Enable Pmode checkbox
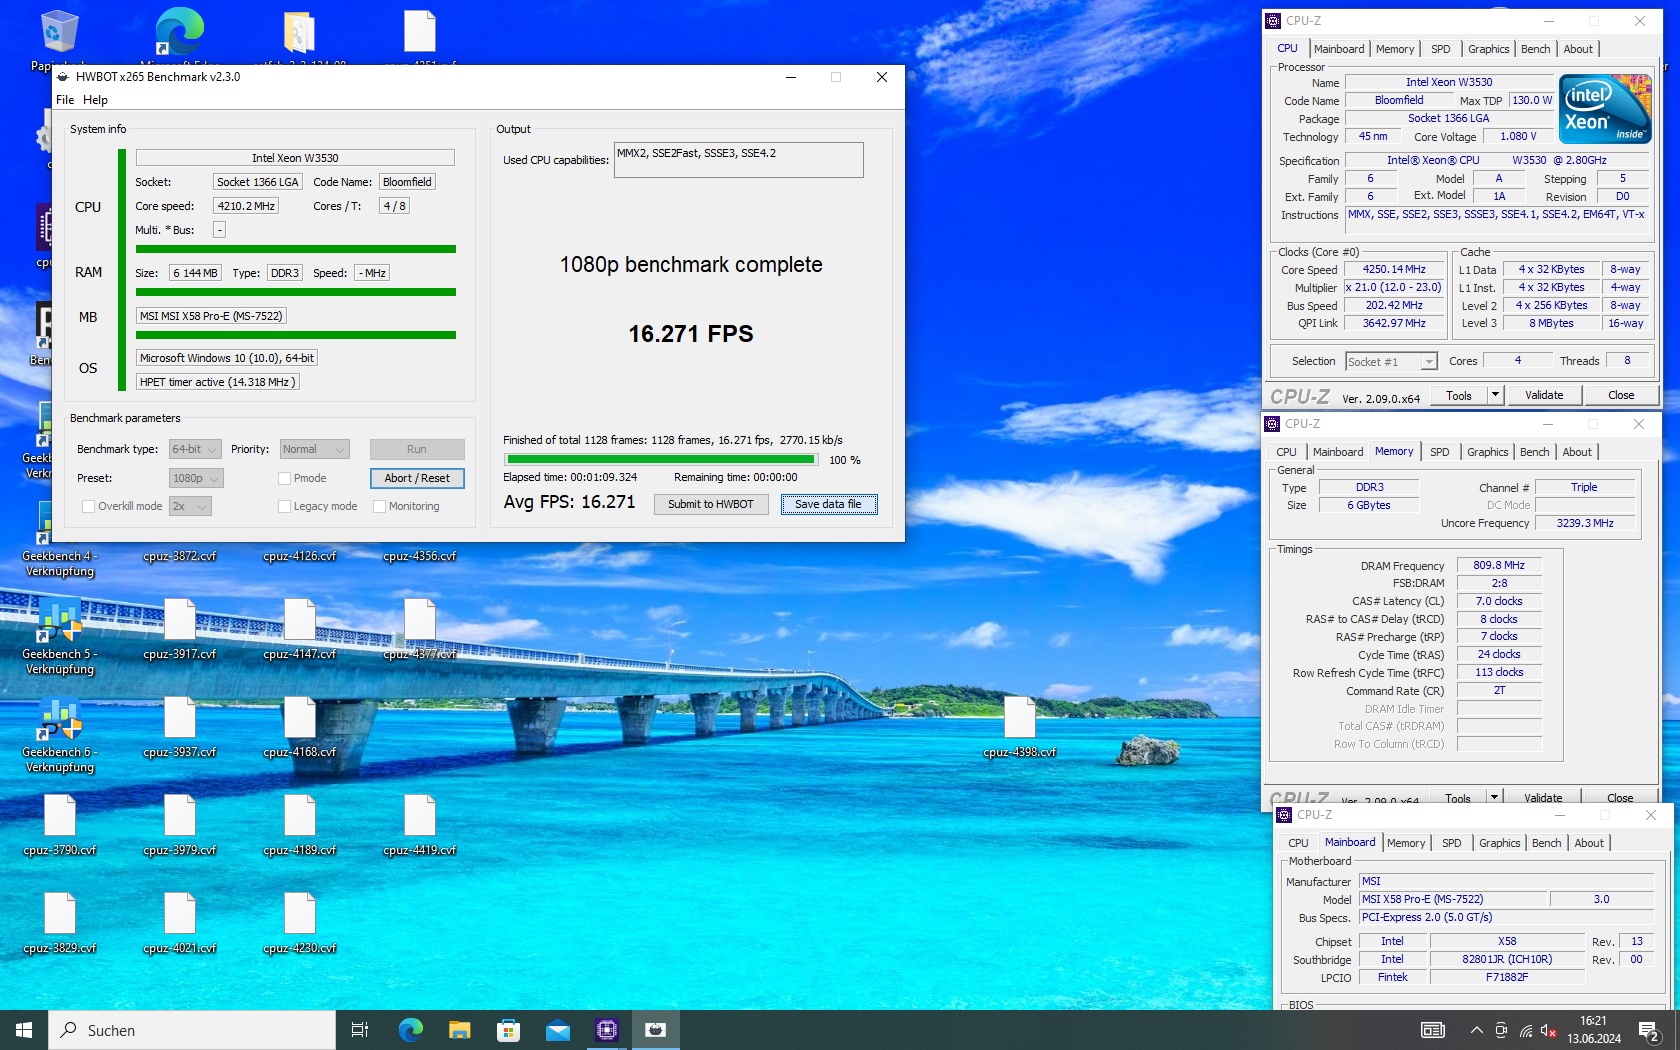Screen dimensions: 1680x1050 (284, 479)
